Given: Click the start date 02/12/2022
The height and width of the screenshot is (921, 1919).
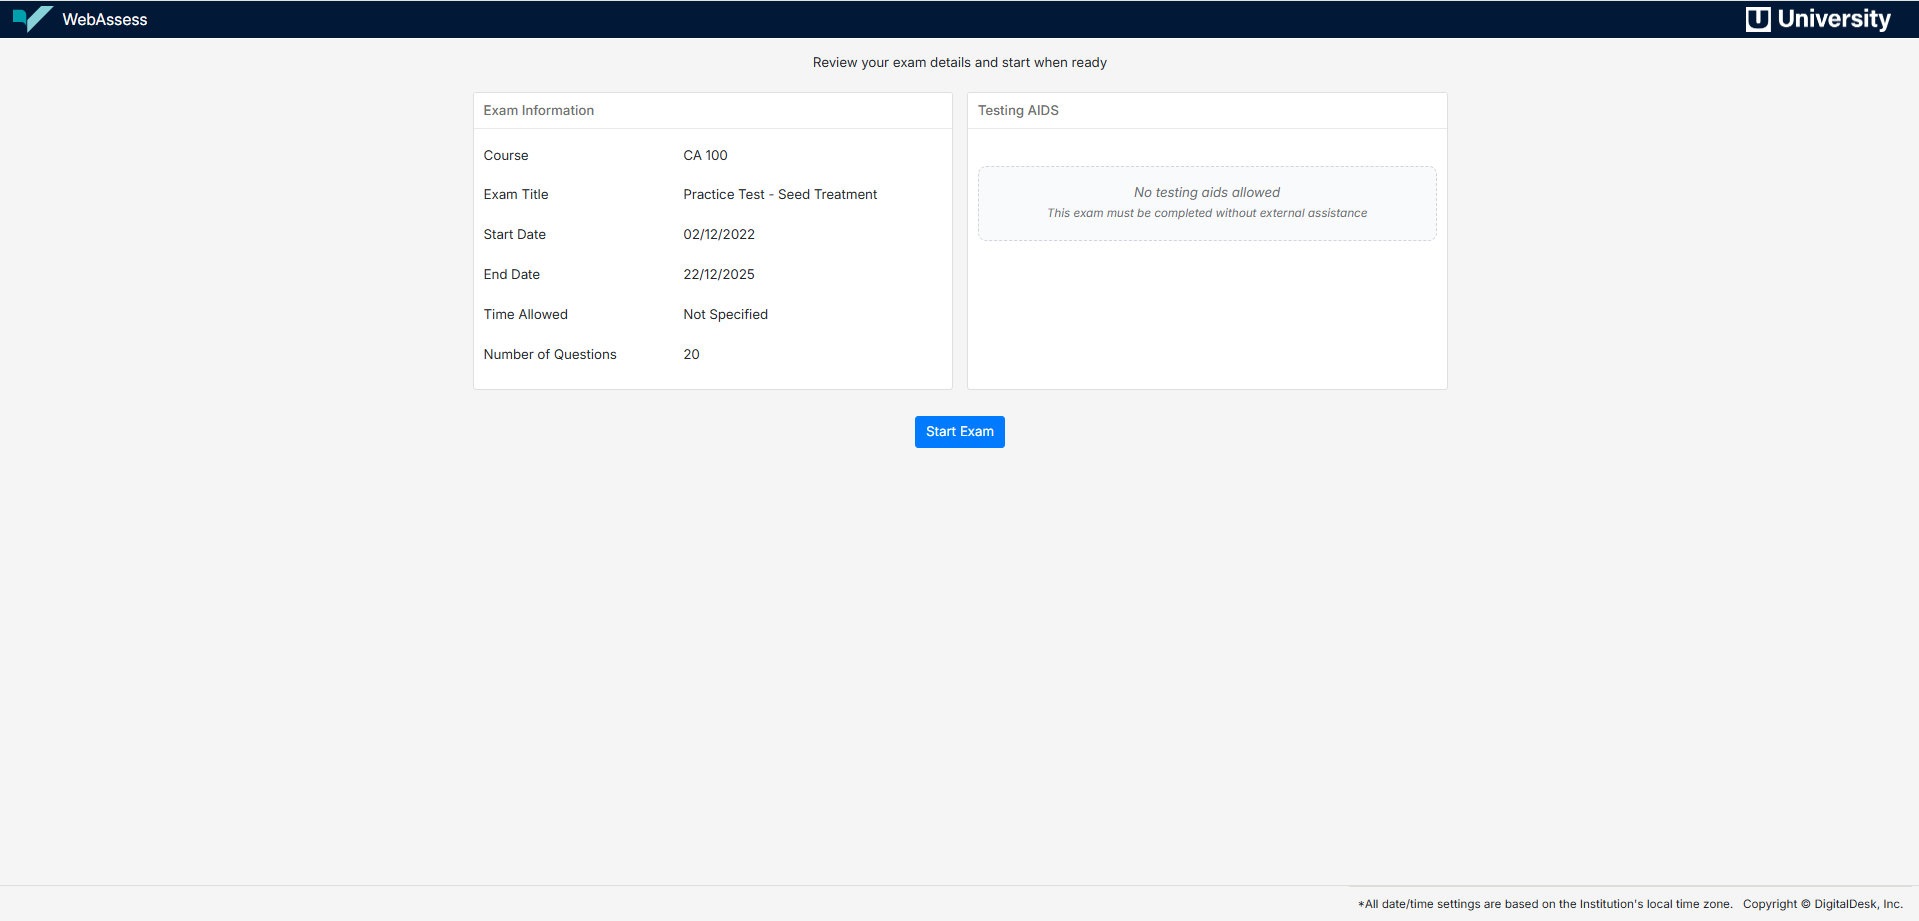Looking at the screenshot, I should (x=718, y=235).
